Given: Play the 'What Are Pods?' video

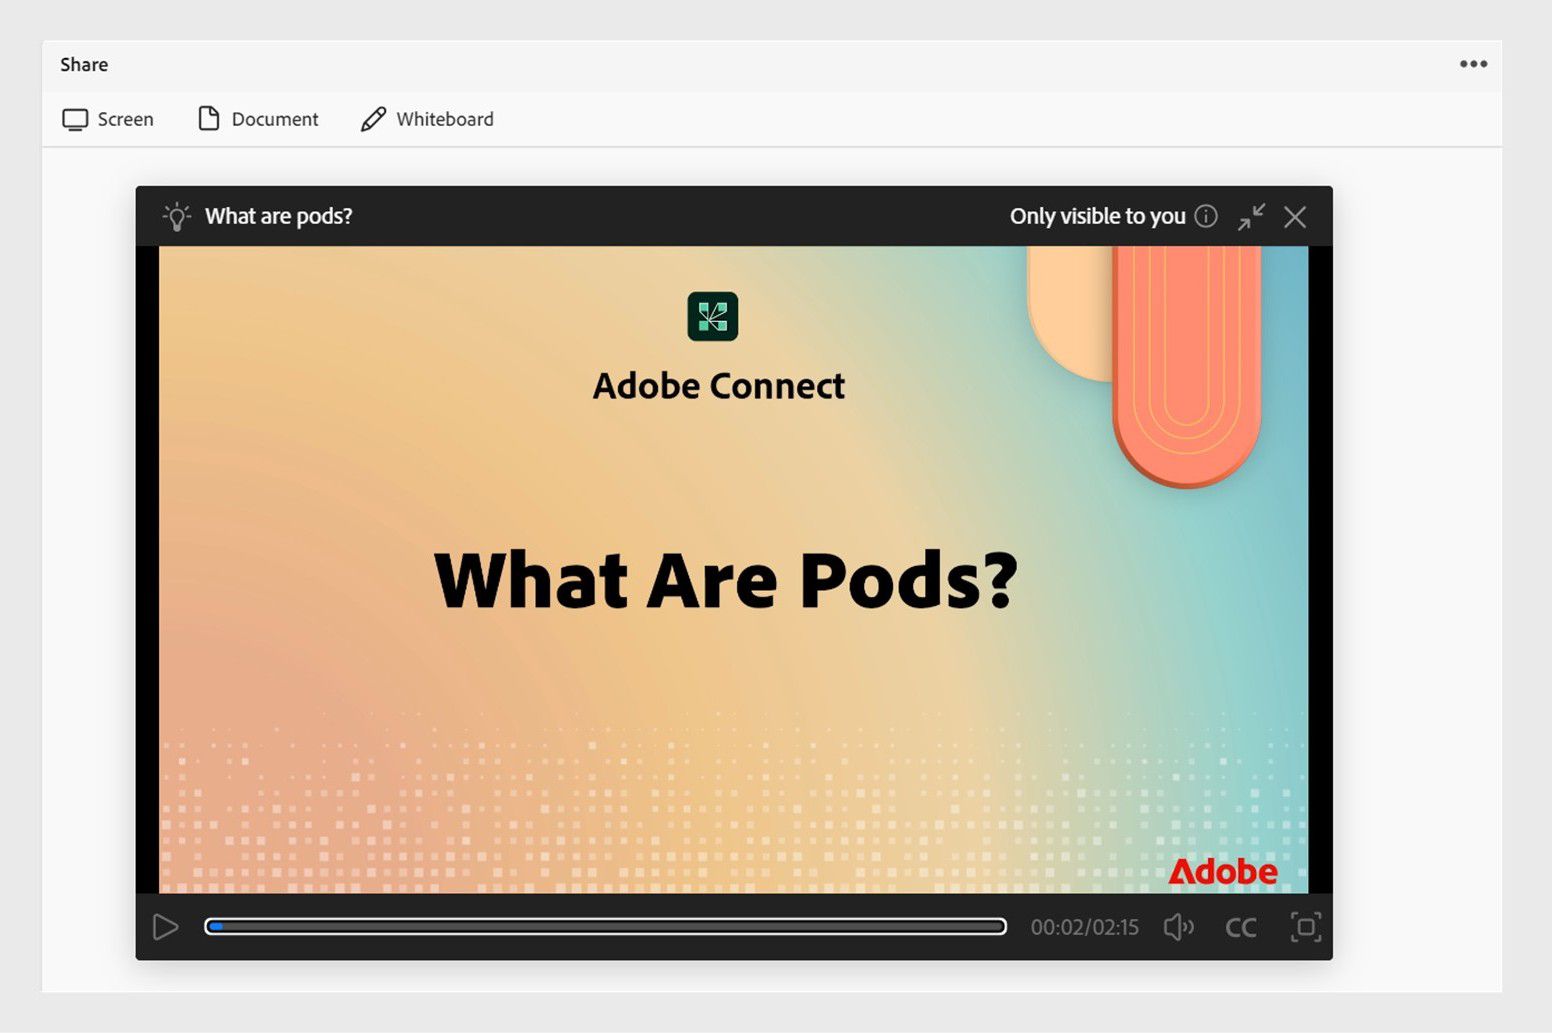Looking at the screenshot, I should coord(166,927).
